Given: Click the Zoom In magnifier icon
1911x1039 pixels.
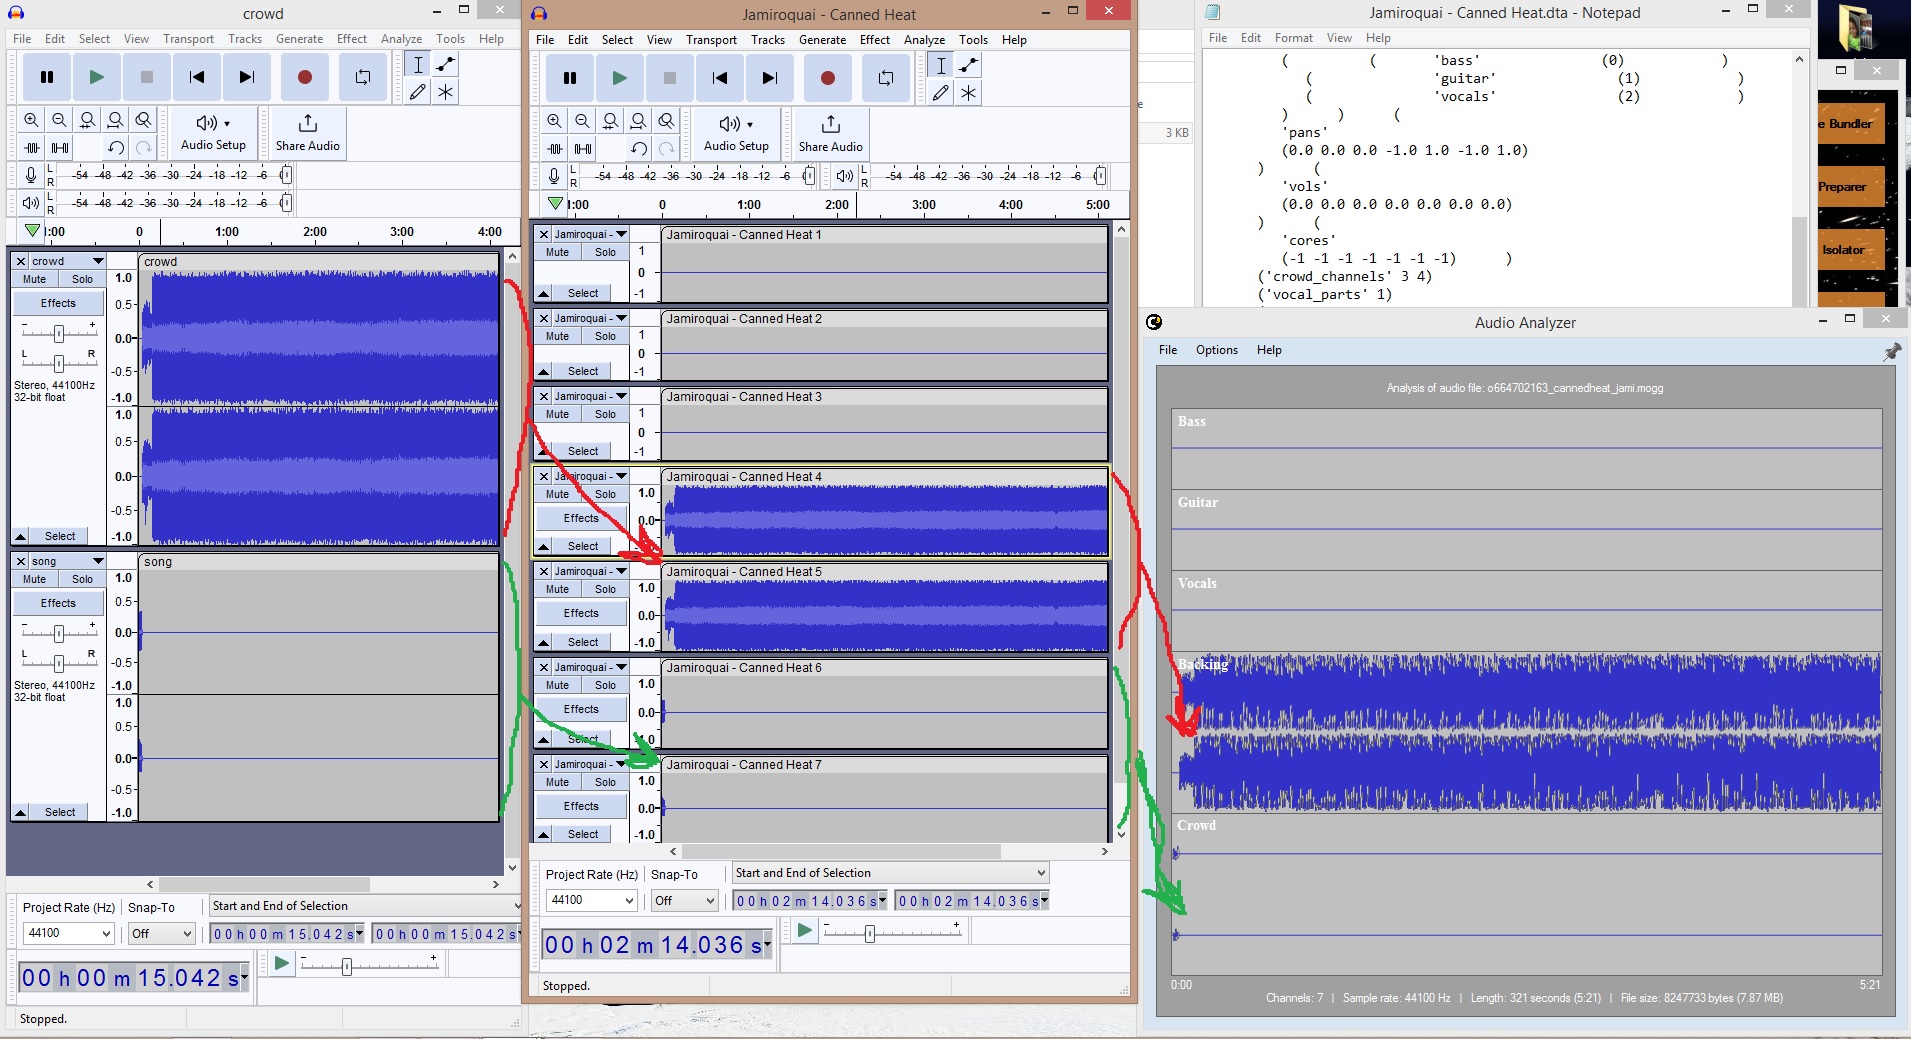Looking at the screenshot, I should tap(554, 121).
